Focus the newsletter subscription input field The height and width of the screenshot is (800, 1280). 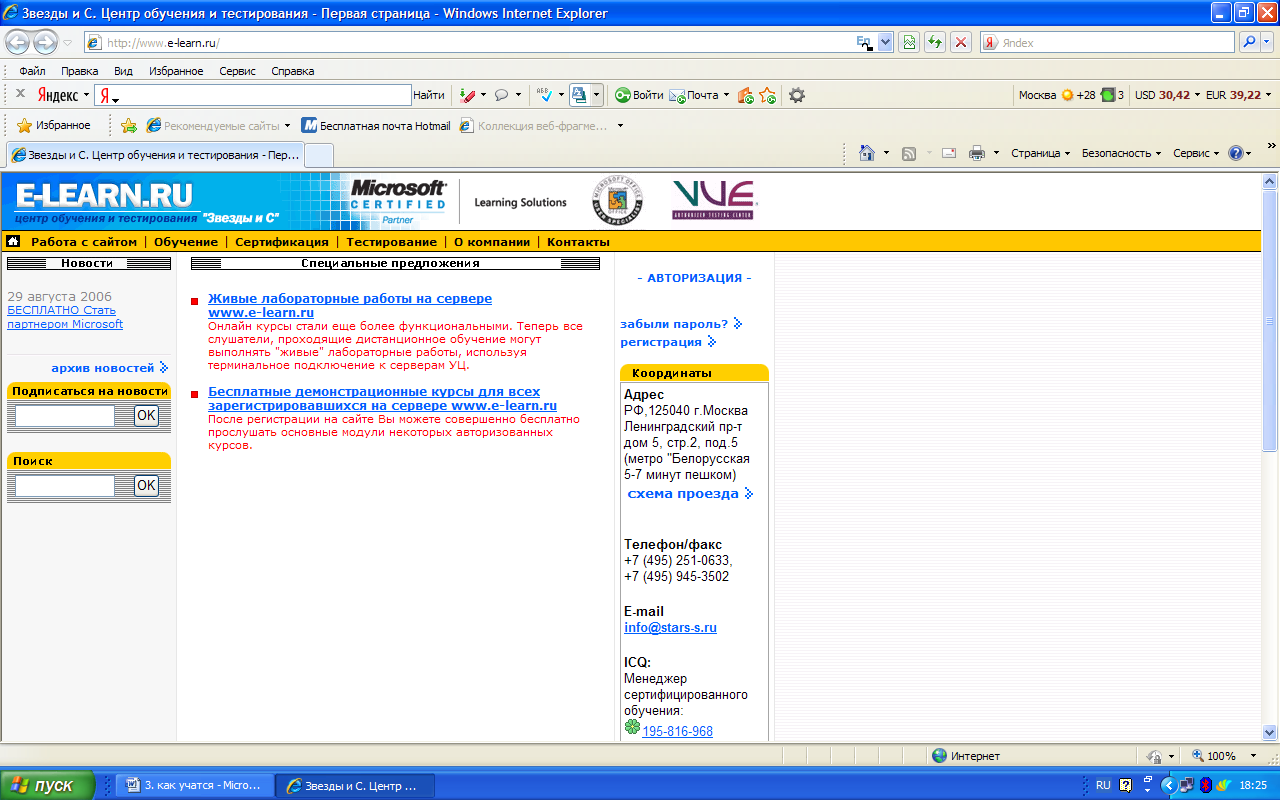click(x=65, y=416)
